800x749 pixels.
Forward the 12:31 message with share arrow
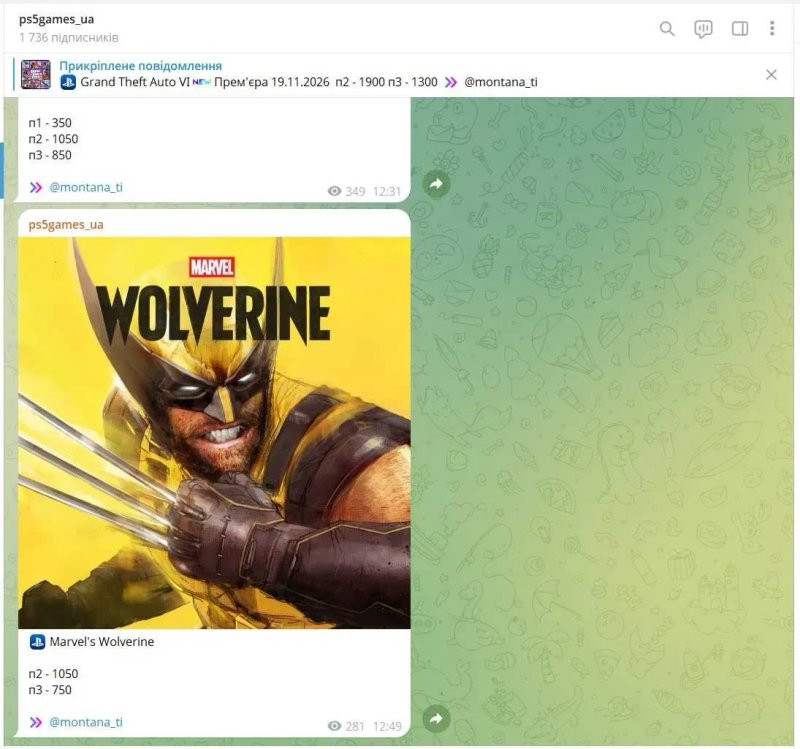coord(436,184)
